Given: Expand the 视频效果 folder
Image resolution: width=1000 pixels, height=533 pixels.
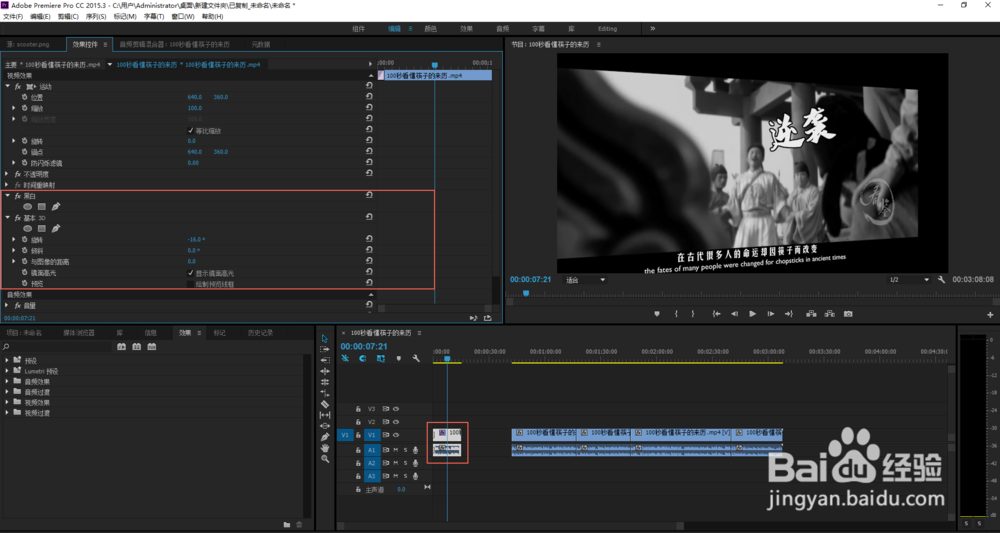Looking at the screenshot, I should pyautogui.click(x=7, y=402).
